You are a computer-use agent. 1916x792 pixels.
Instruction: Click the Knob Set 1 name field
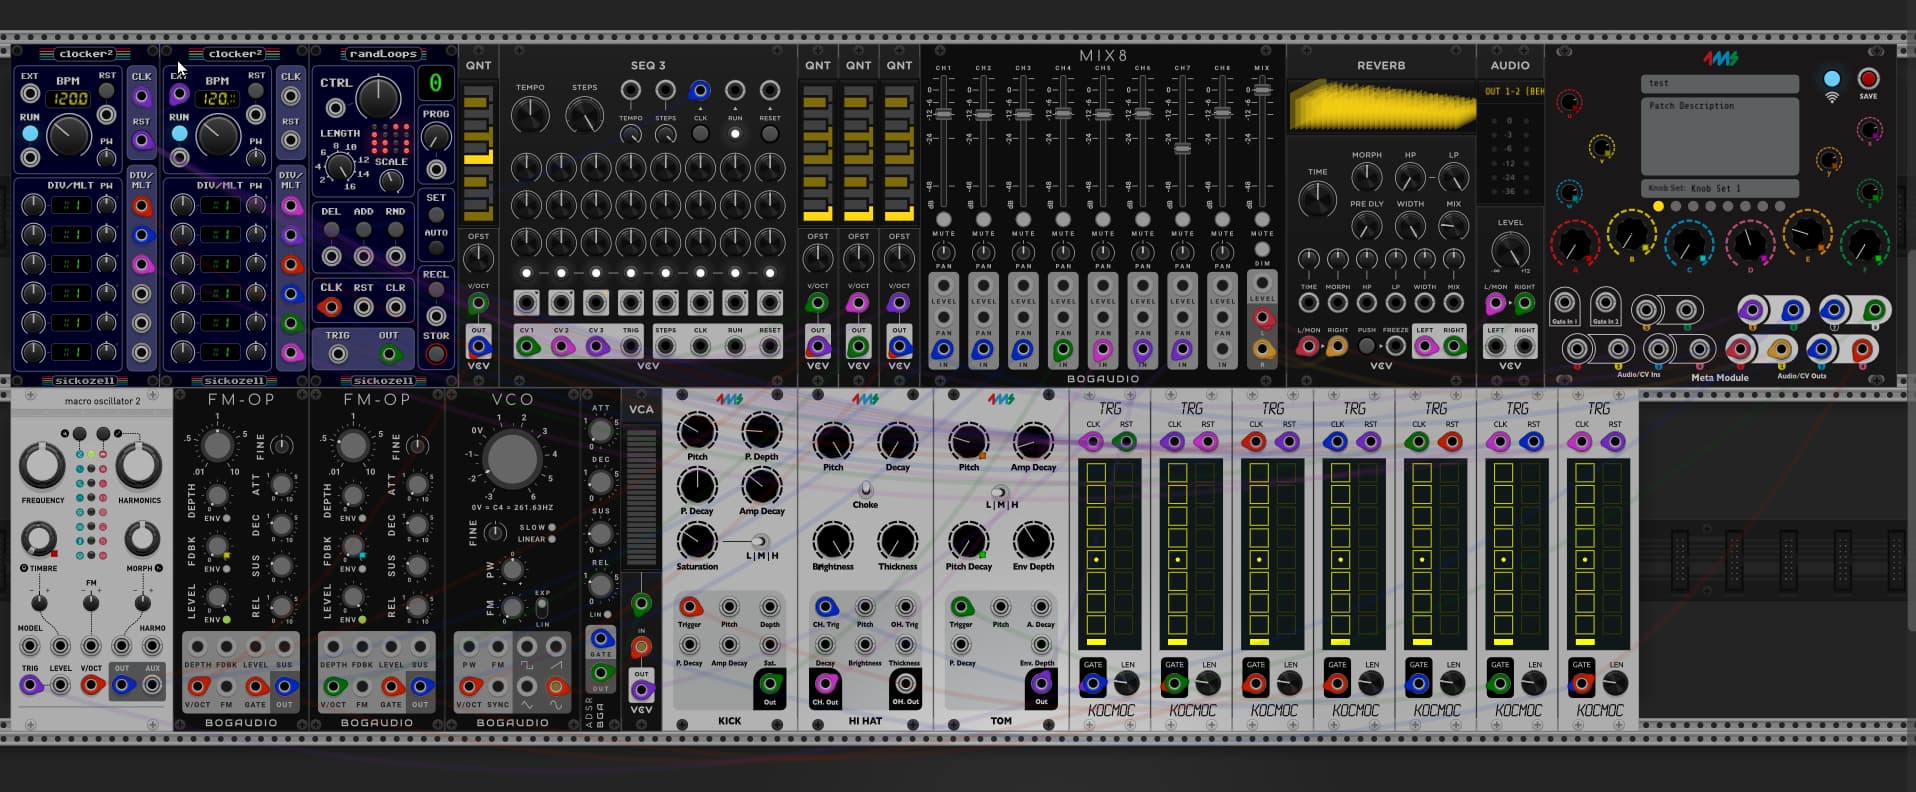1719,188
